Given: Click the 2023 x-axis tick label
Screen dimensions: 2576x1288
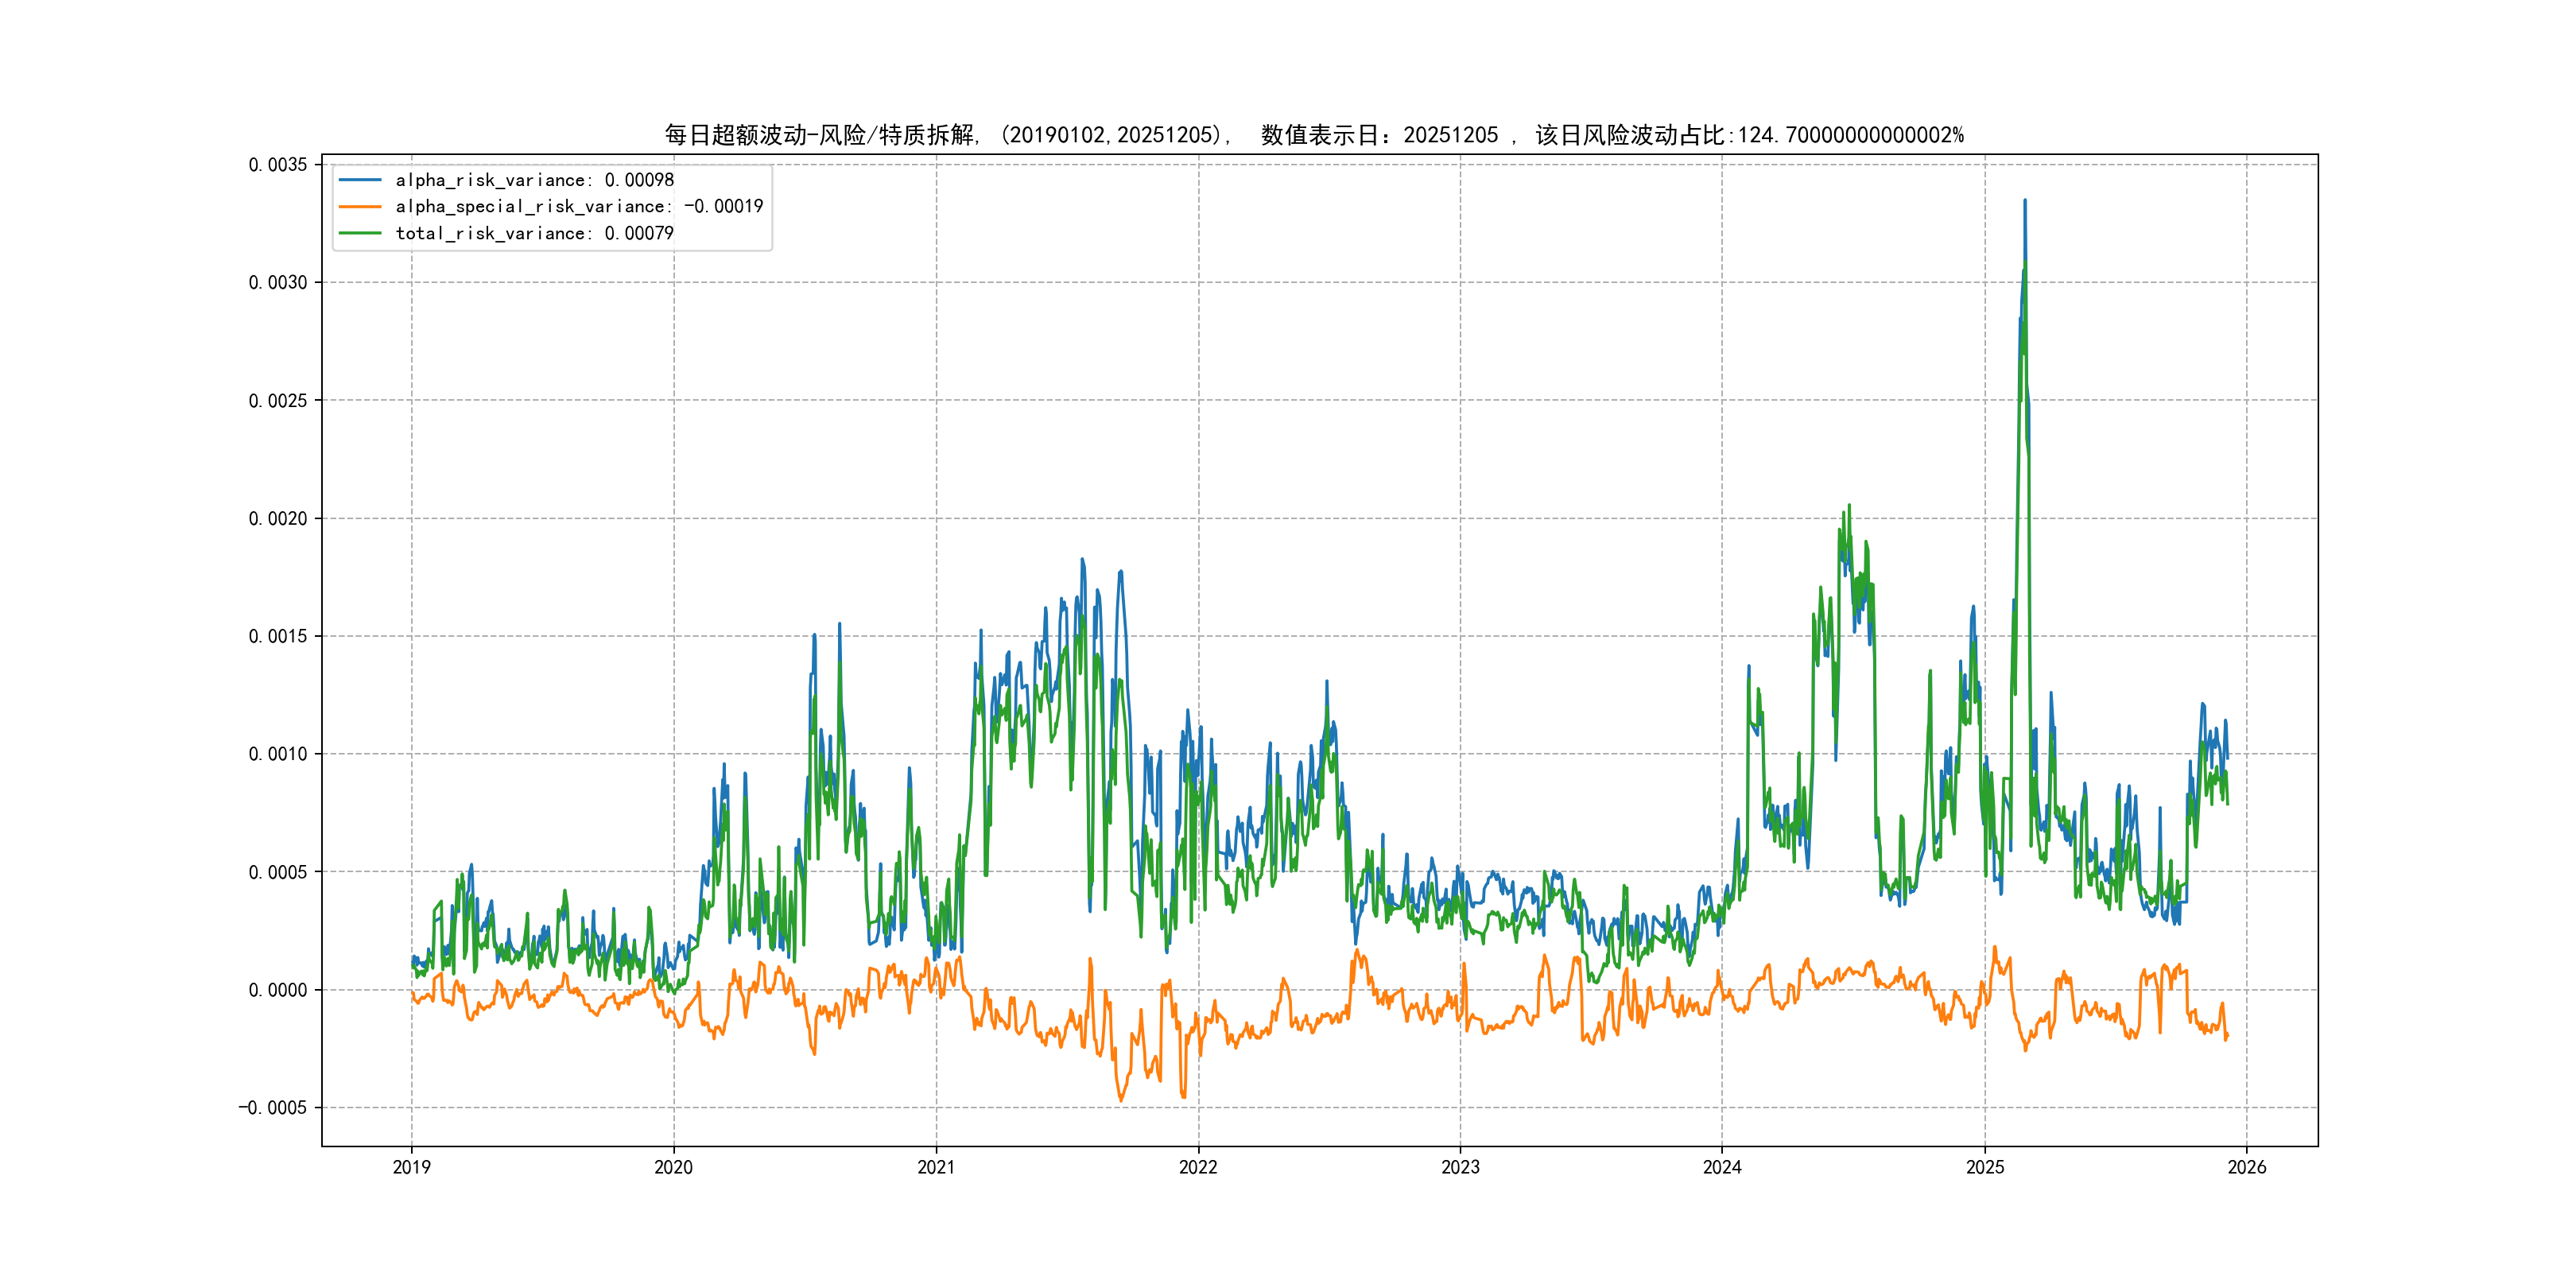Looking at the screenshot, I should click(1460, 1167).
